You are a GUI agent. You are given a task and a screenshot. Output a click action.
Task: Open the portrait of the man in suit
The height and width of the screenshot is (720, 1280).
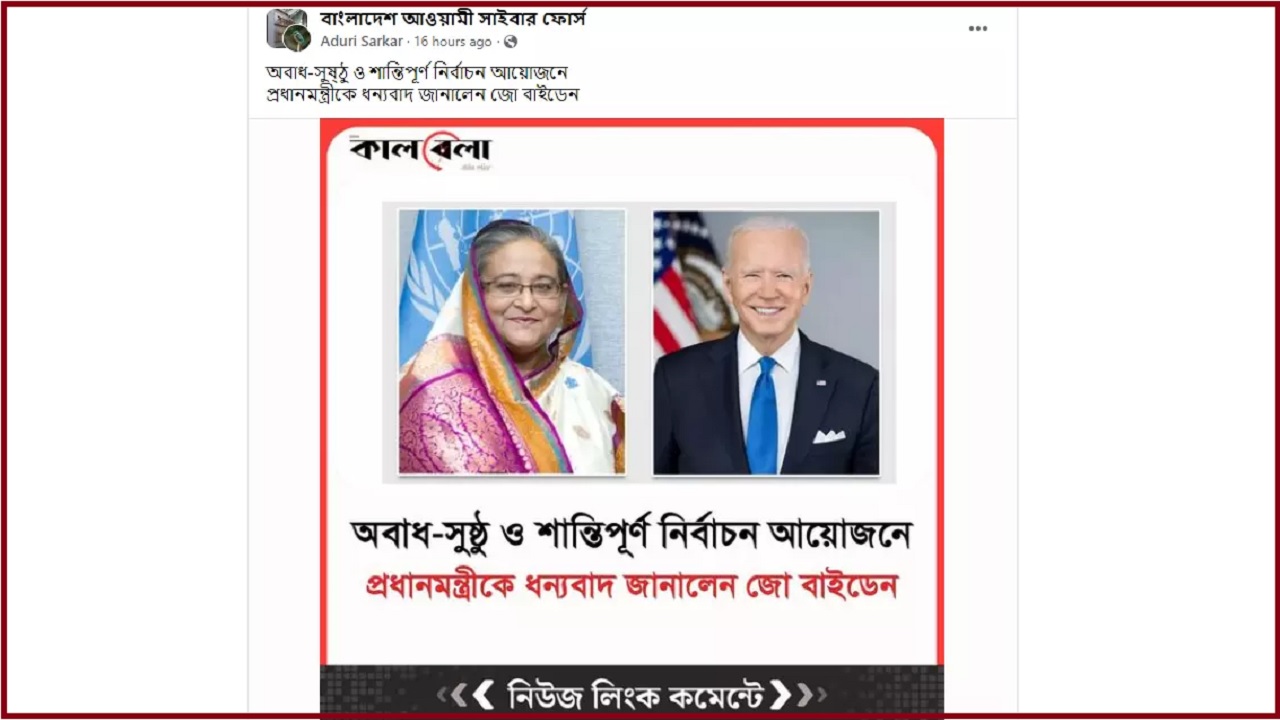tap(766, 342)
